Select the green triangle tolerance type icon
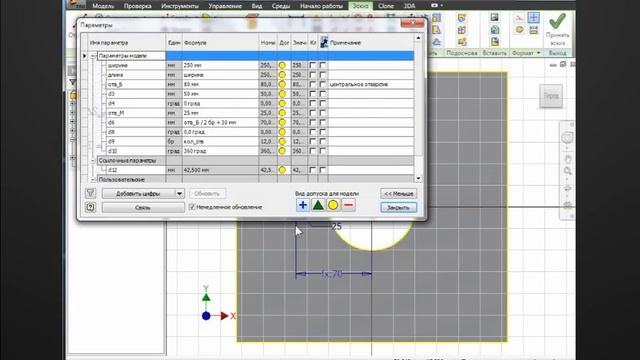The image size is (640, 360). pos(318,205)
